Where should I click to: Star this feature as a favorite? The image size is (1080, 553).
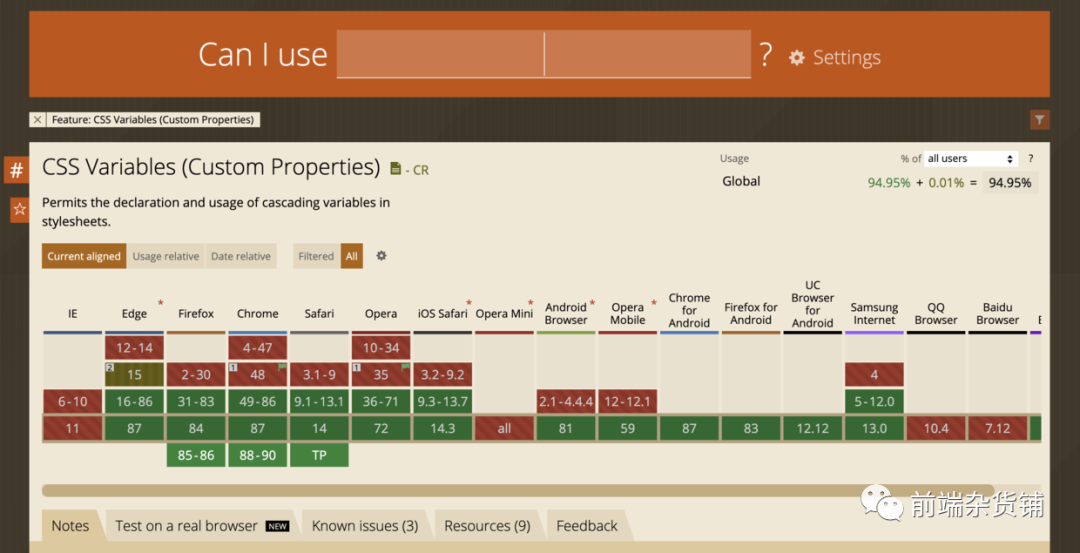click(x=19, y=209)
